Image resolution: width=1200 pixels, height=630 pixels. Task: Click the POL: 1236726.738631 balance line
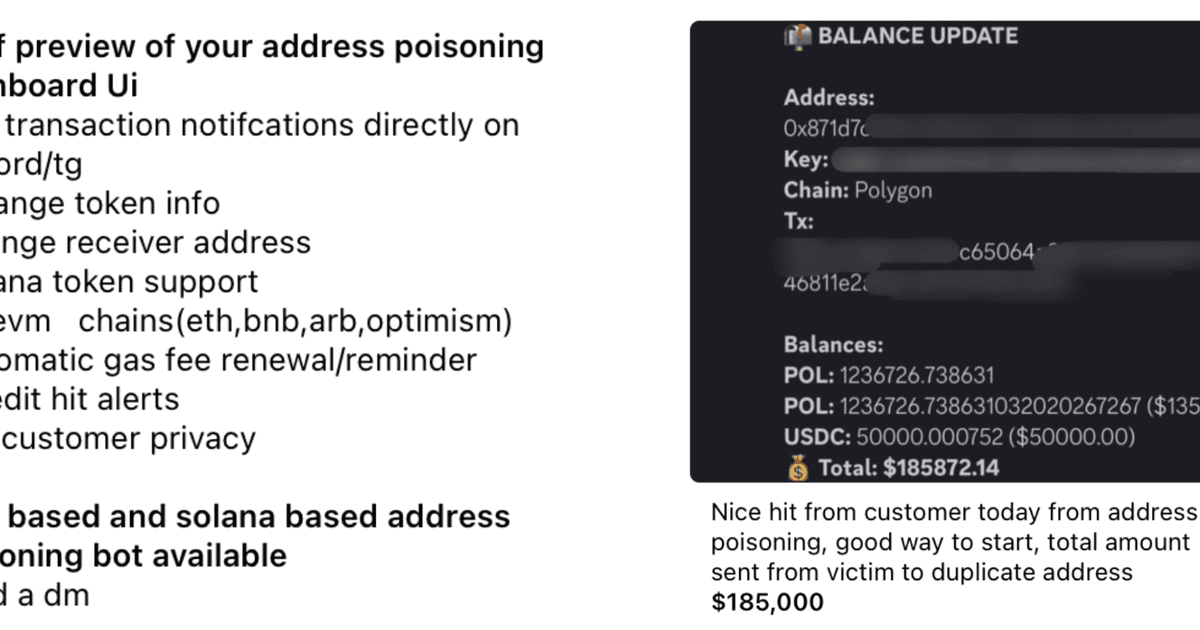(890, 377)
